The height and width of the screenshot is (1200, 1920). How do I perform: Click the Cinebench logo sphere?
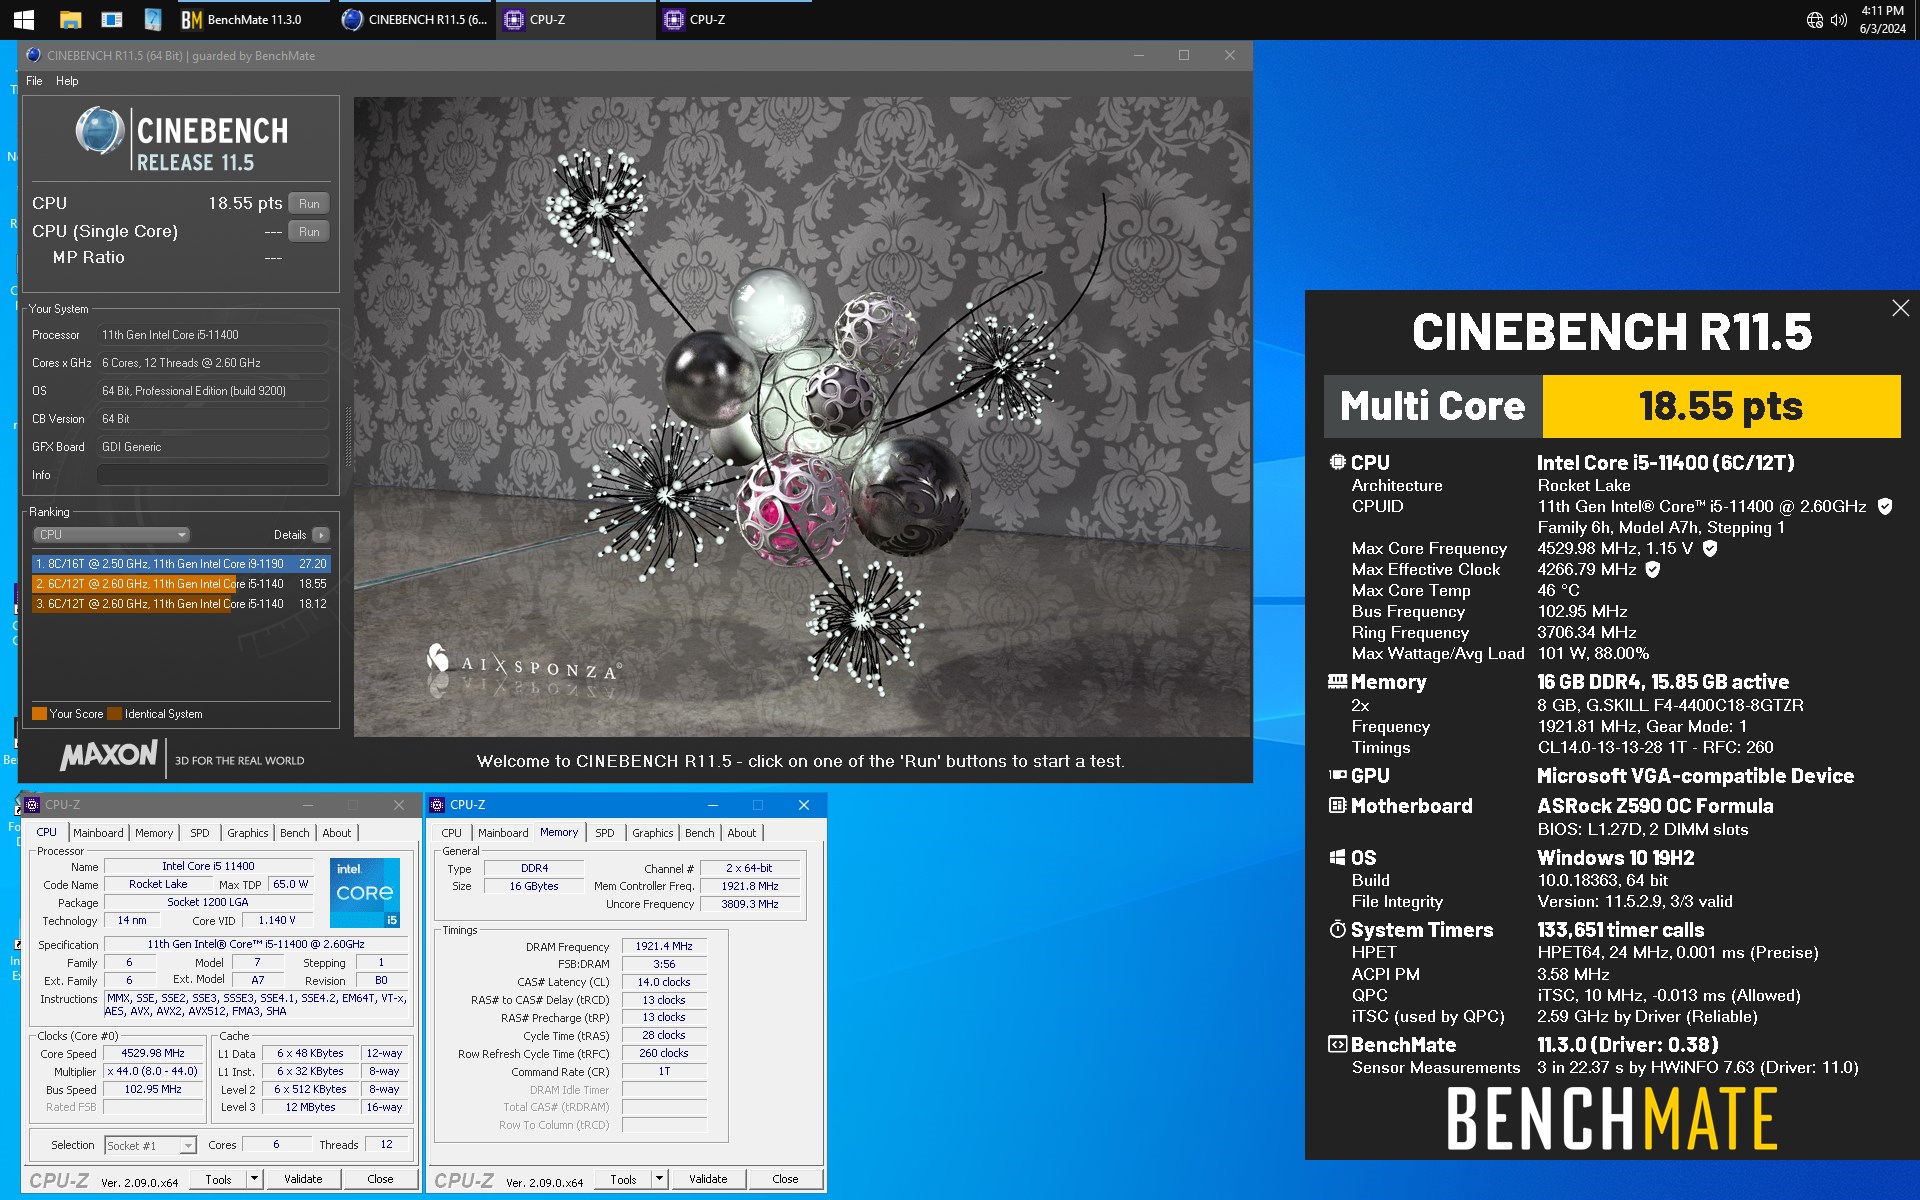tap(99, 132)
